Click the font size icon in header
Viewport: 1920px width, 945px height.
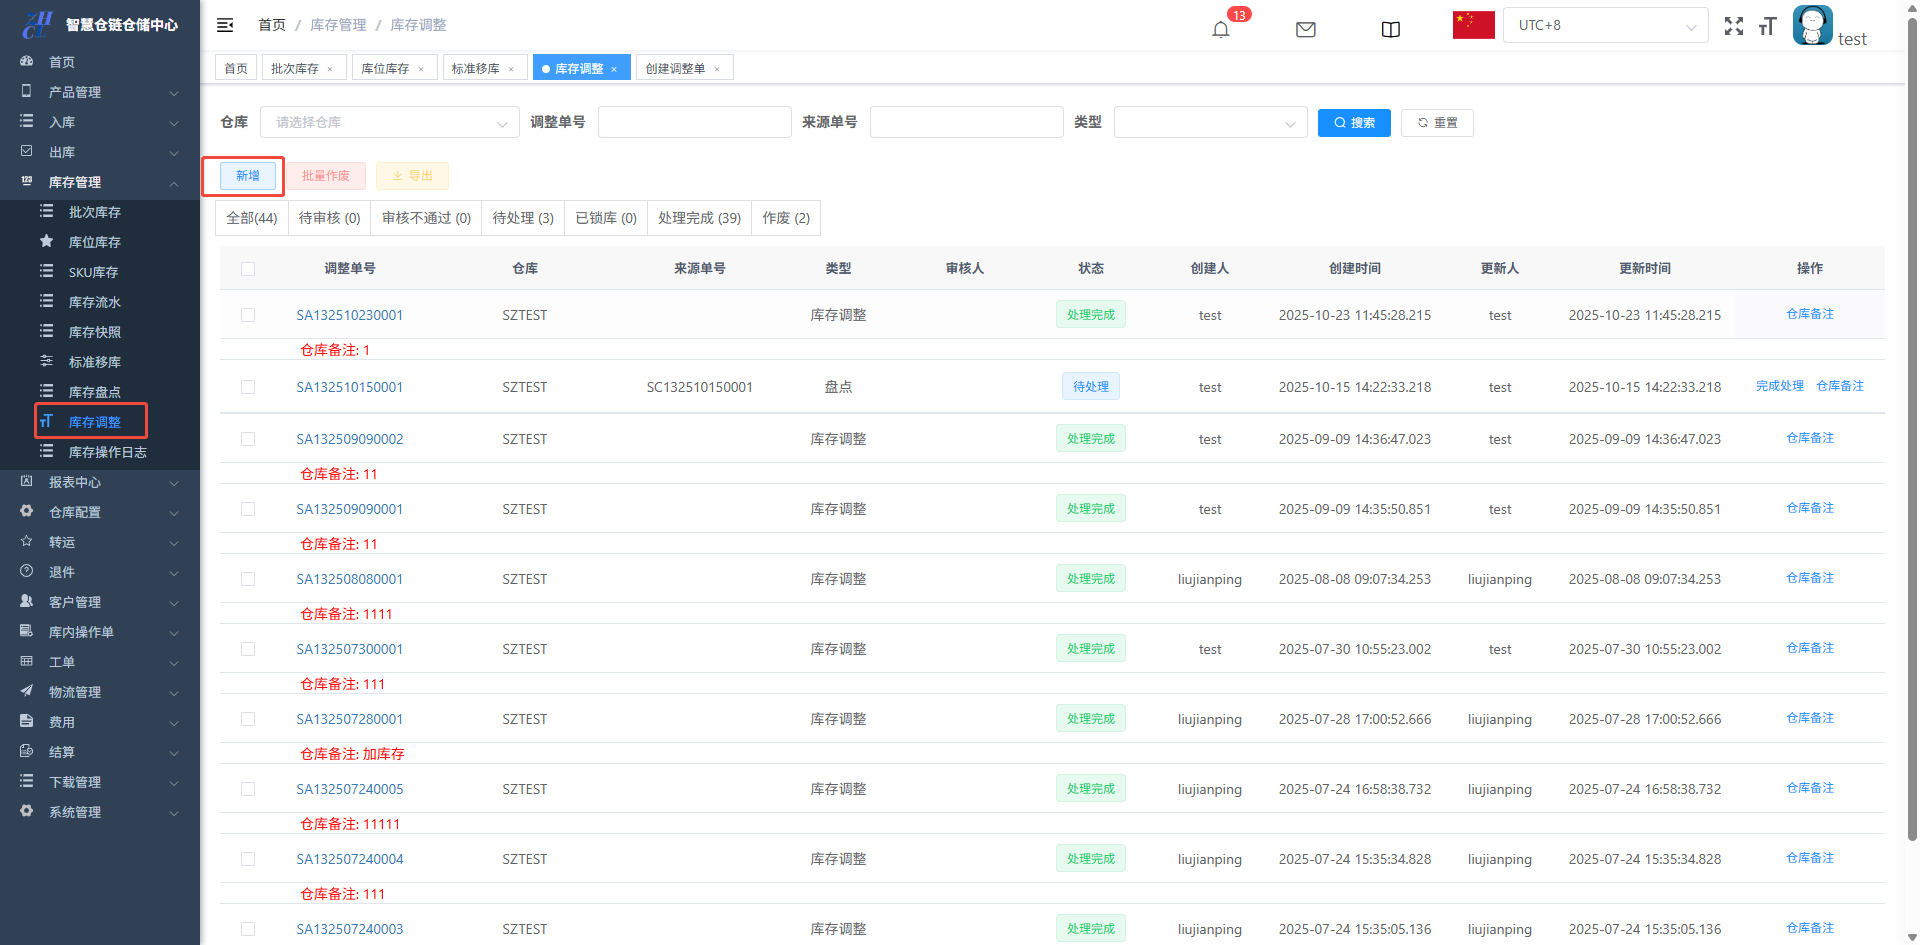coord(1767,26)
